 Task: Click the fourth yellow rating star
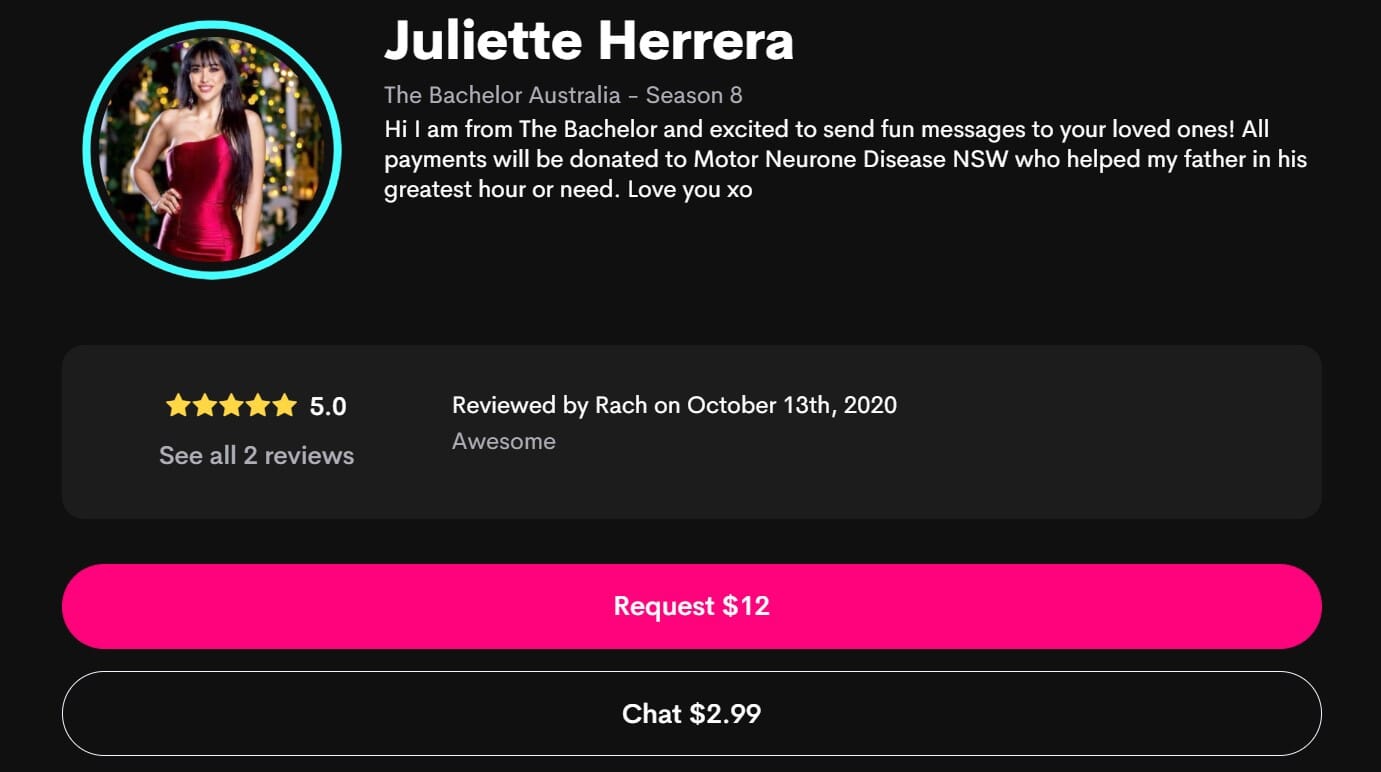click(x=258, y=405)
